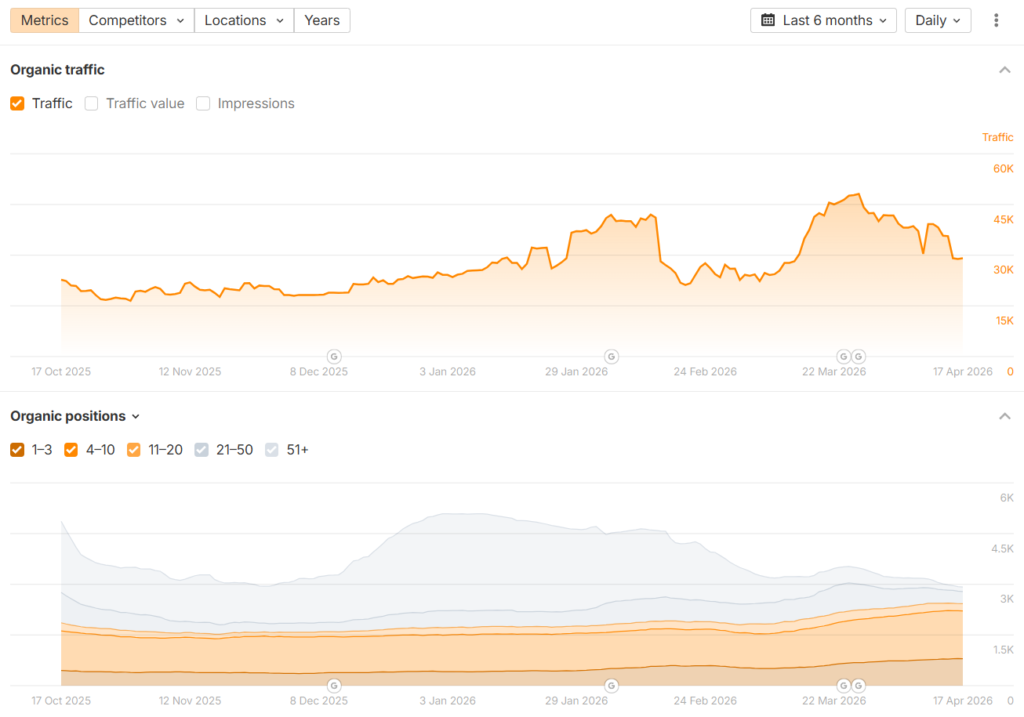Click the calendar icon in the date range selector

click(x=768, y=20)
